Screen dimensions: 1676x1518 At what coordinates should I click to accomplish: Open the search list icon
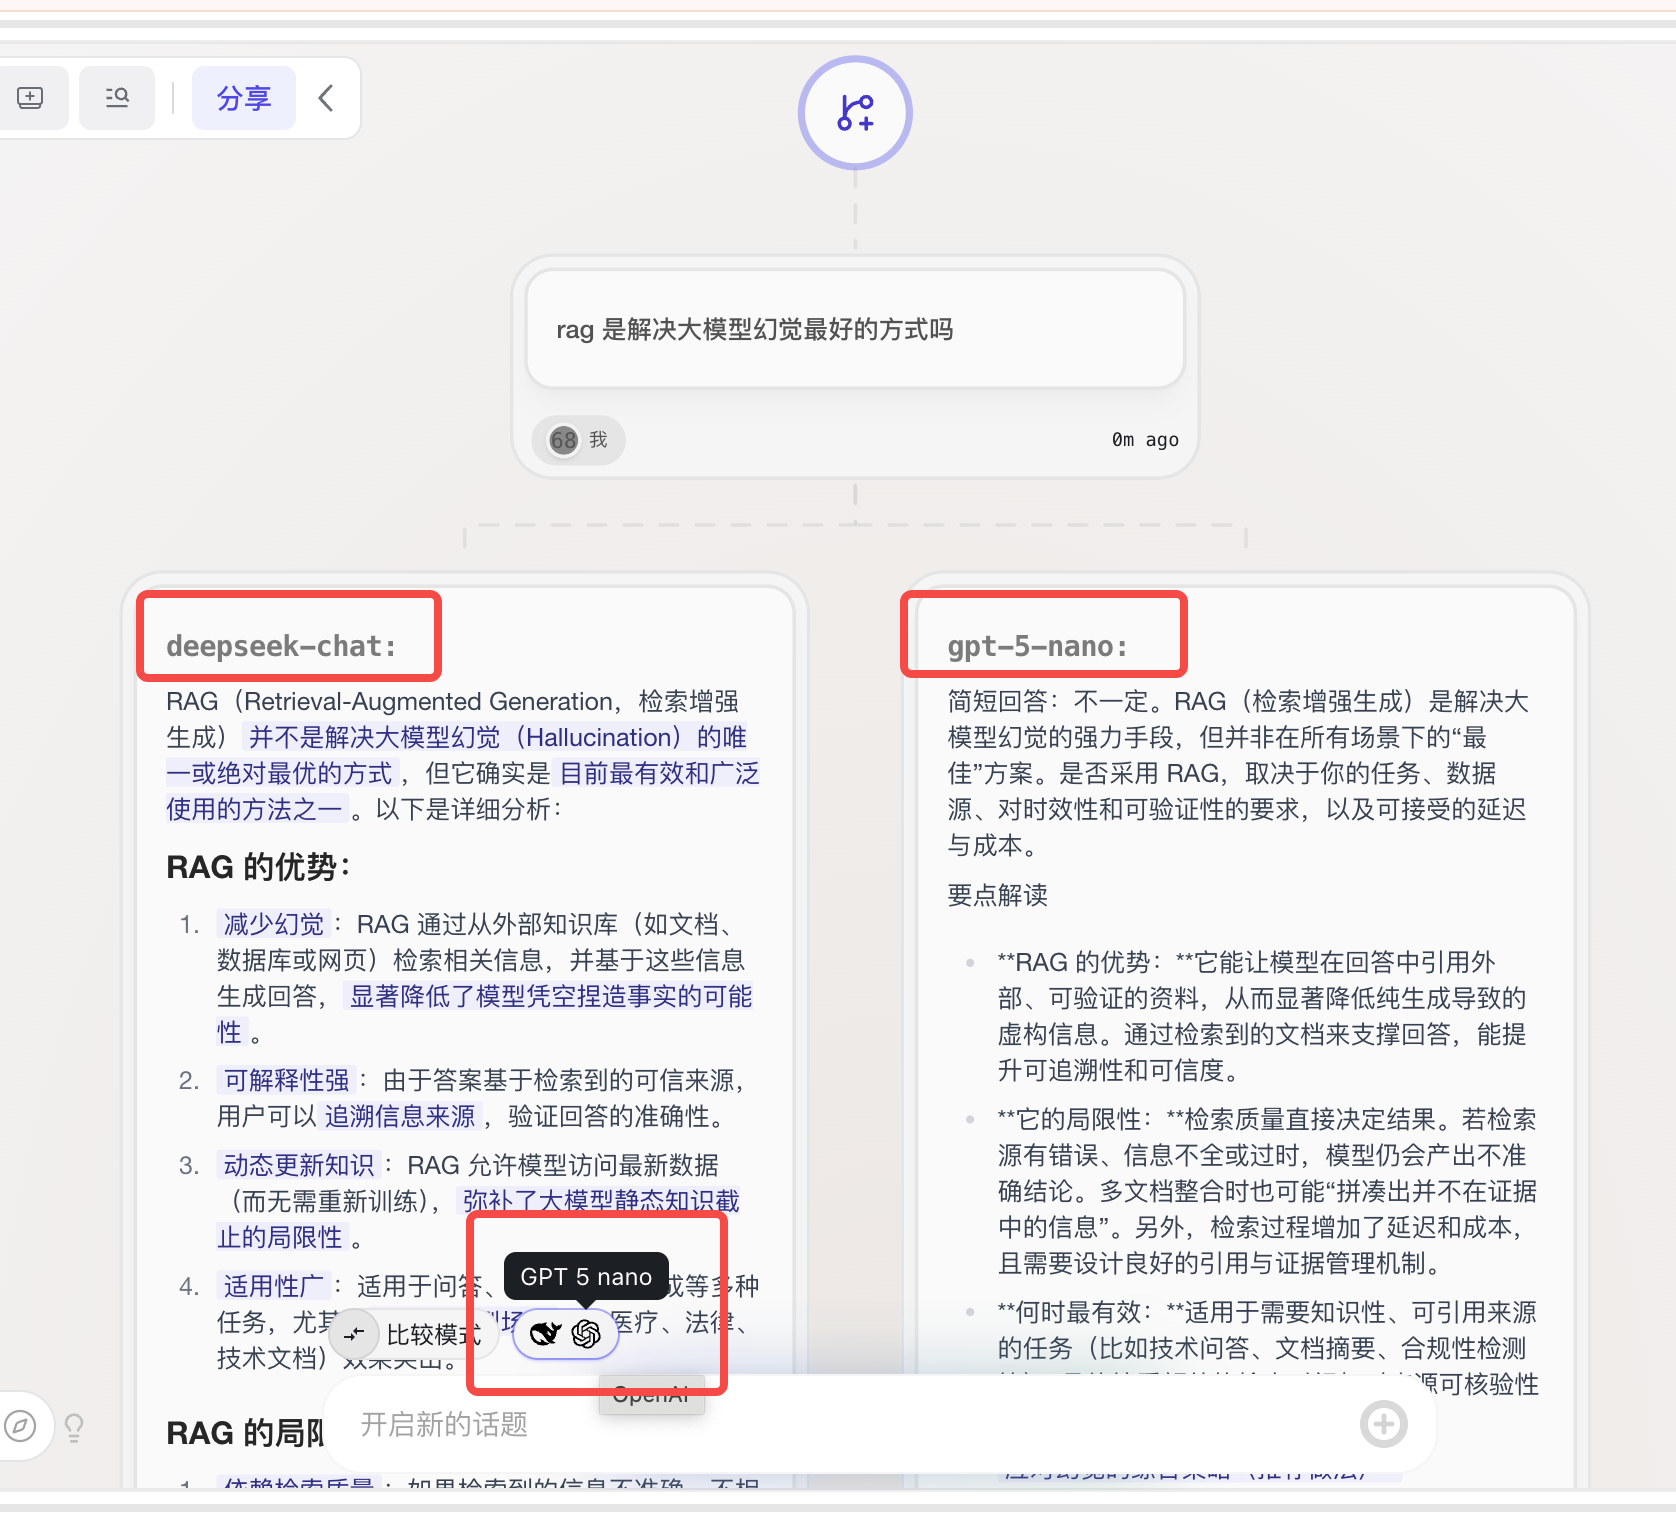(x=117, y=98)
